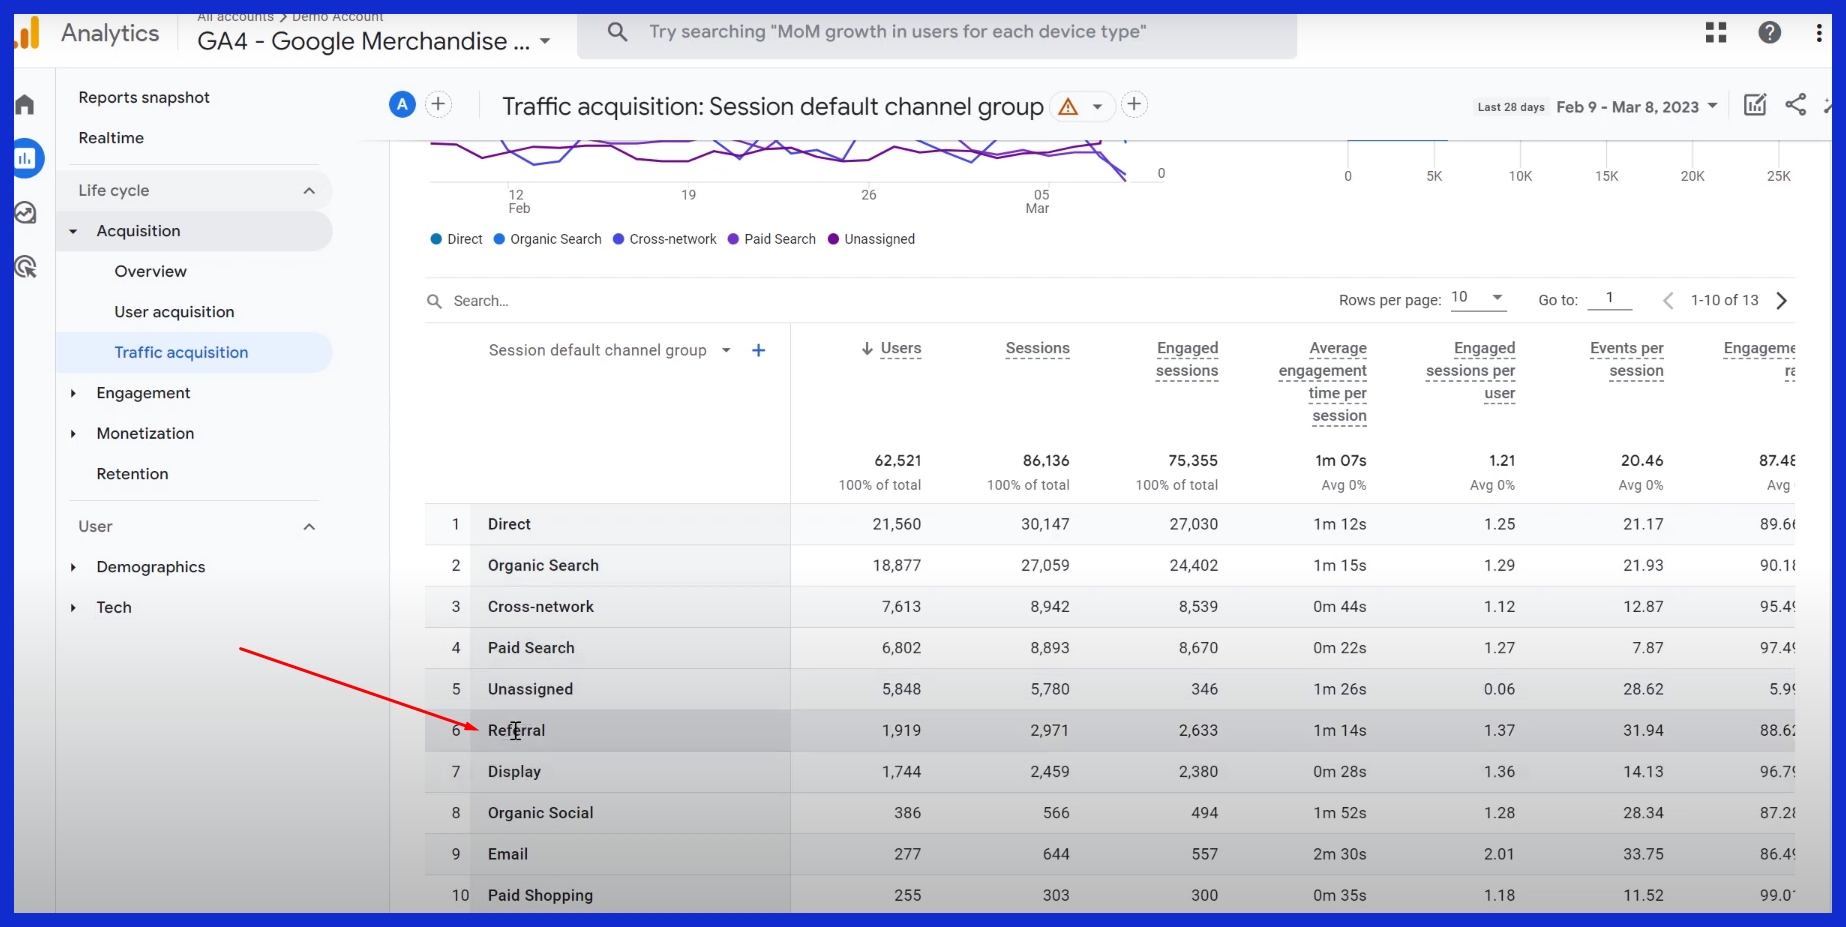Sort table by Engaged sessions column
The height and width of the screenshot is (927, 1846).
[1187, 359]
